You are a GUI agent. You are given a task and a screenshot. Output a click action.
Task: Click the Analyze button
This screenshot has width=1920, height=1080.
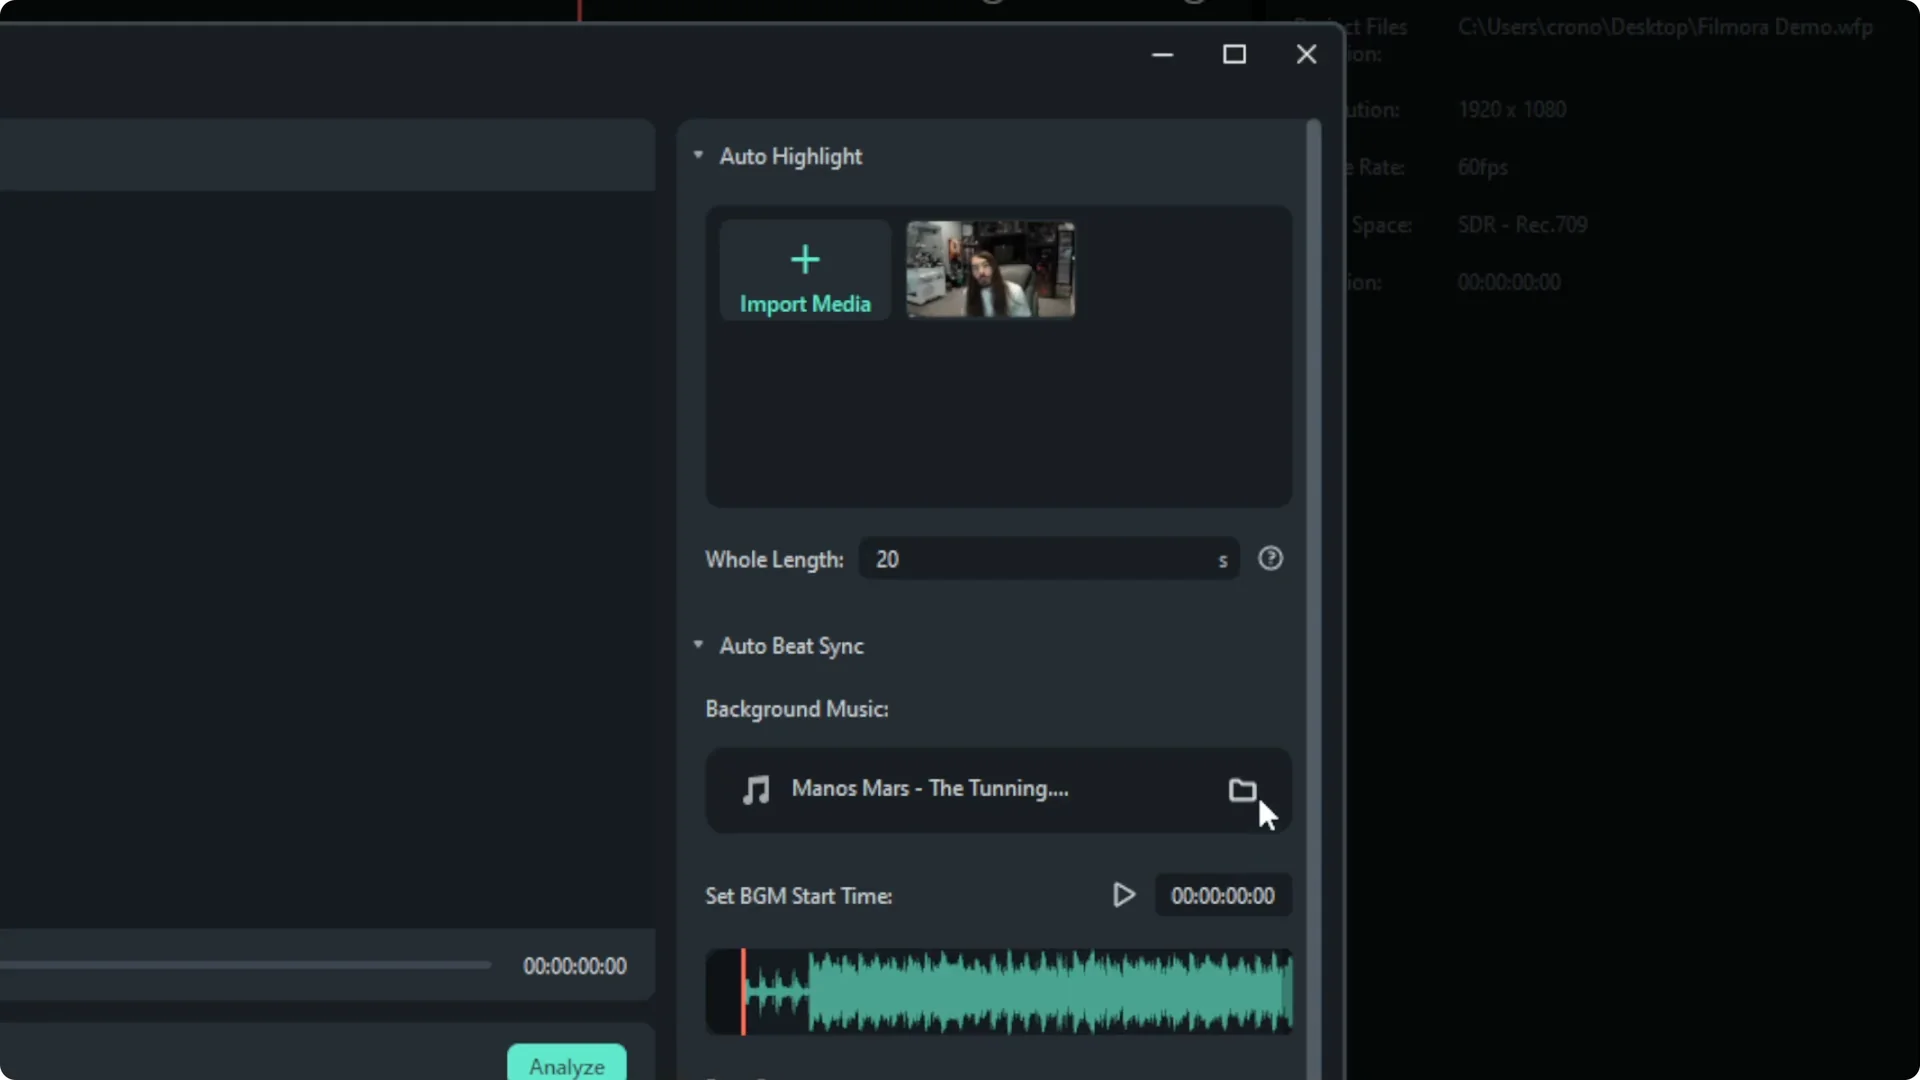566,1064
